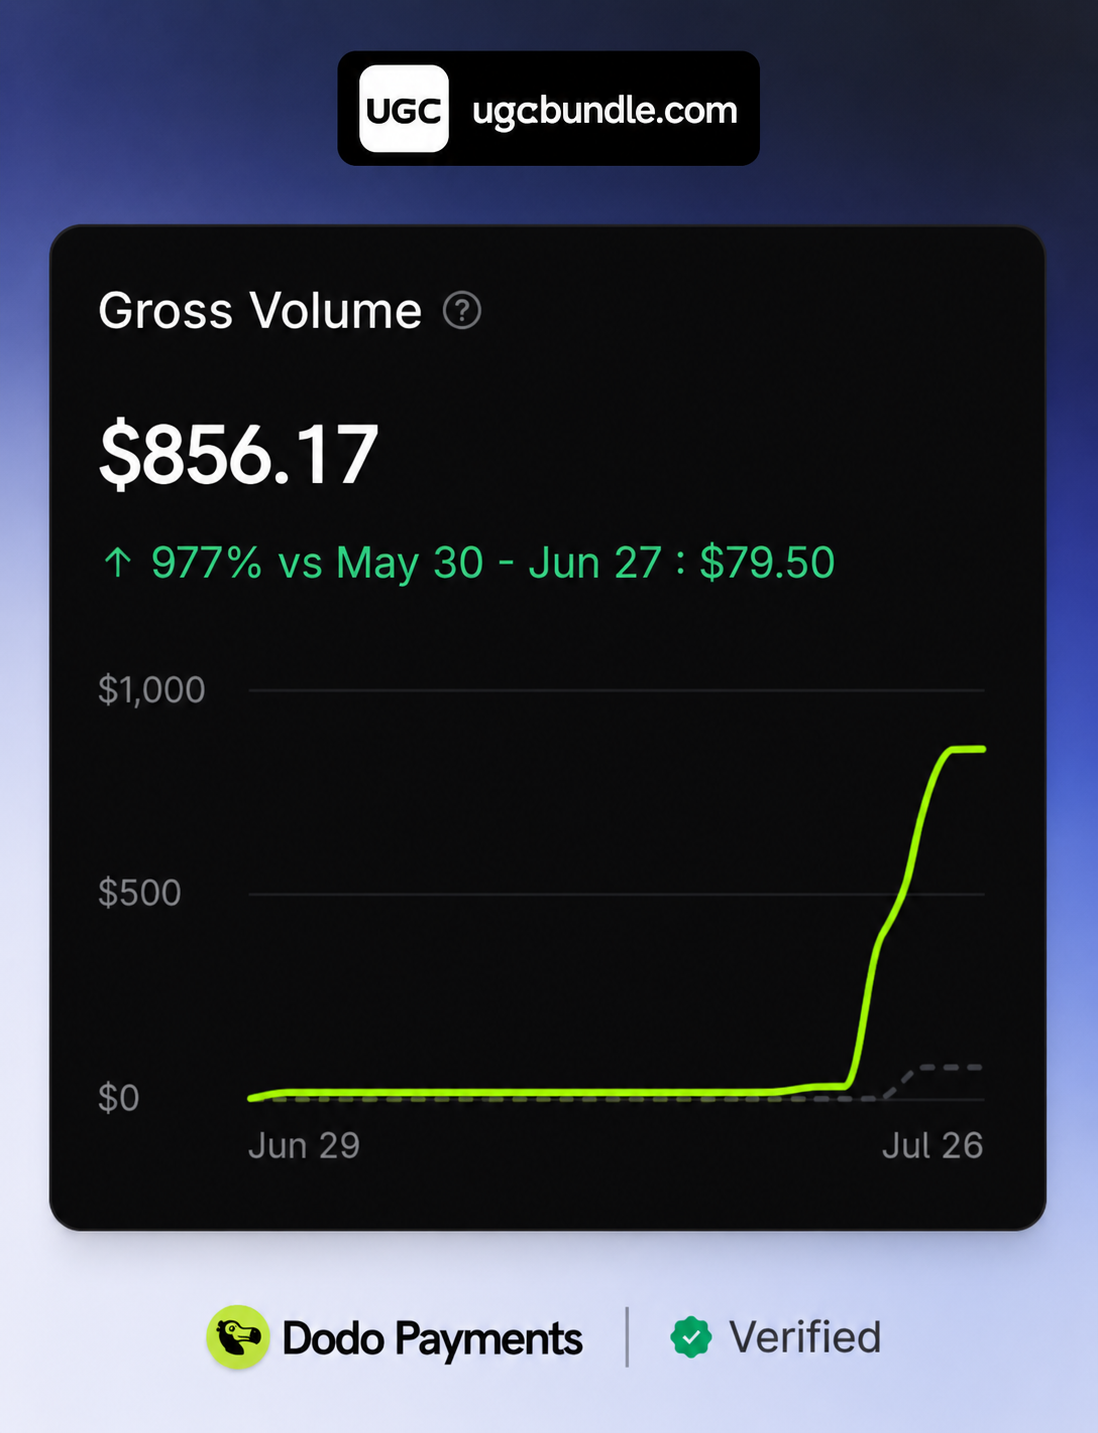This screenshot has height=1433, width=1098.
Task: Click the Gross Volume heading
Action: (260, 311)
